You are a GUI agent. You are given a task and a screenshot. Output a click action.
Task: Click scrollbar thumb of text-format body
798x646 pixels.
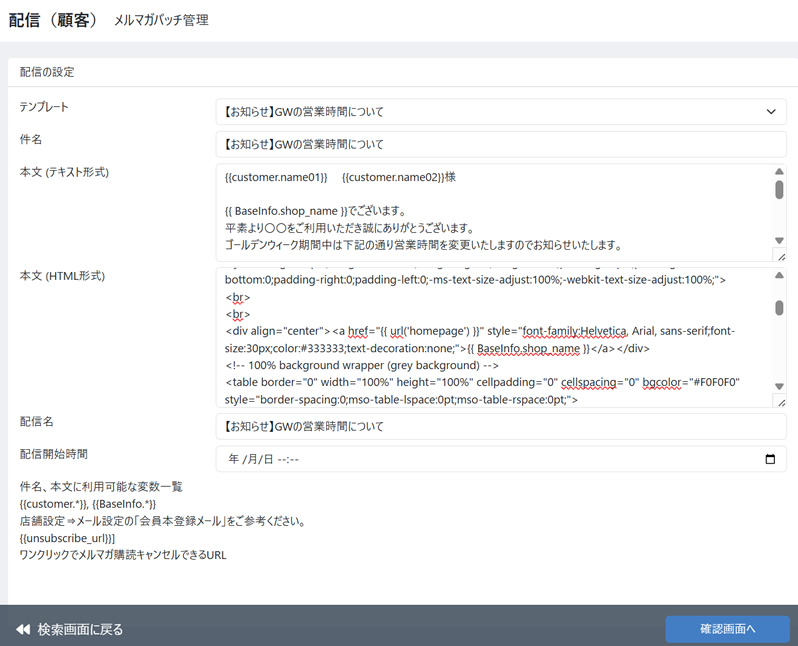click(x=779, y=190)
